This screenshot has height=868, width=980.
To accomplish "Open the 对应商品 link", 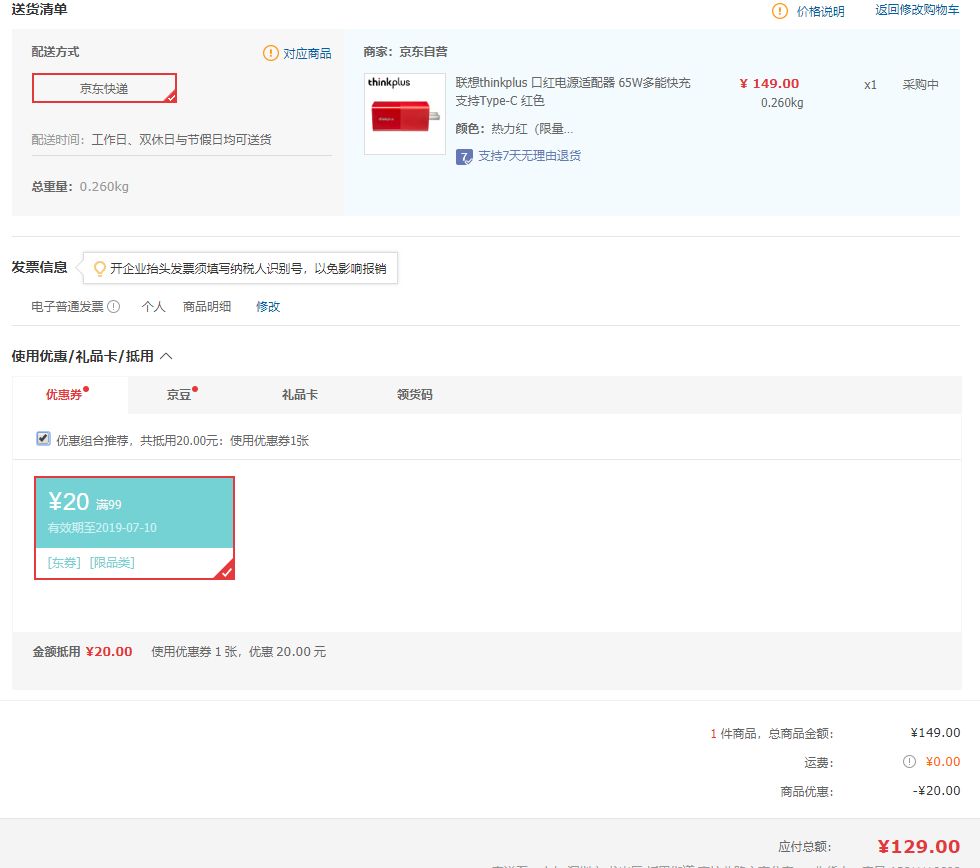I will (307, 54).
